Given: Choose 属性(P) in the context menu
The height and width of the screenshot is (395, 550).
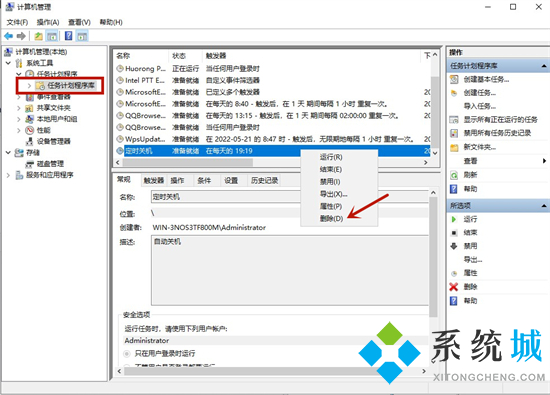Looking at the screenshot, I should point(331,206).
